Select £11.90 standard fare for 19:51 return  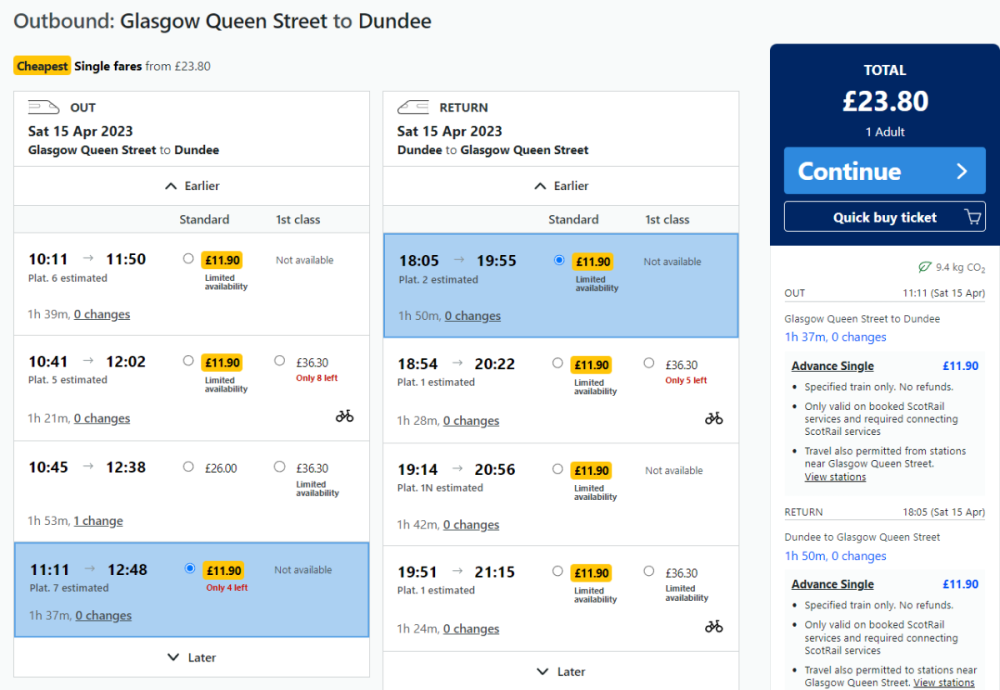click(x=557, y=571)
